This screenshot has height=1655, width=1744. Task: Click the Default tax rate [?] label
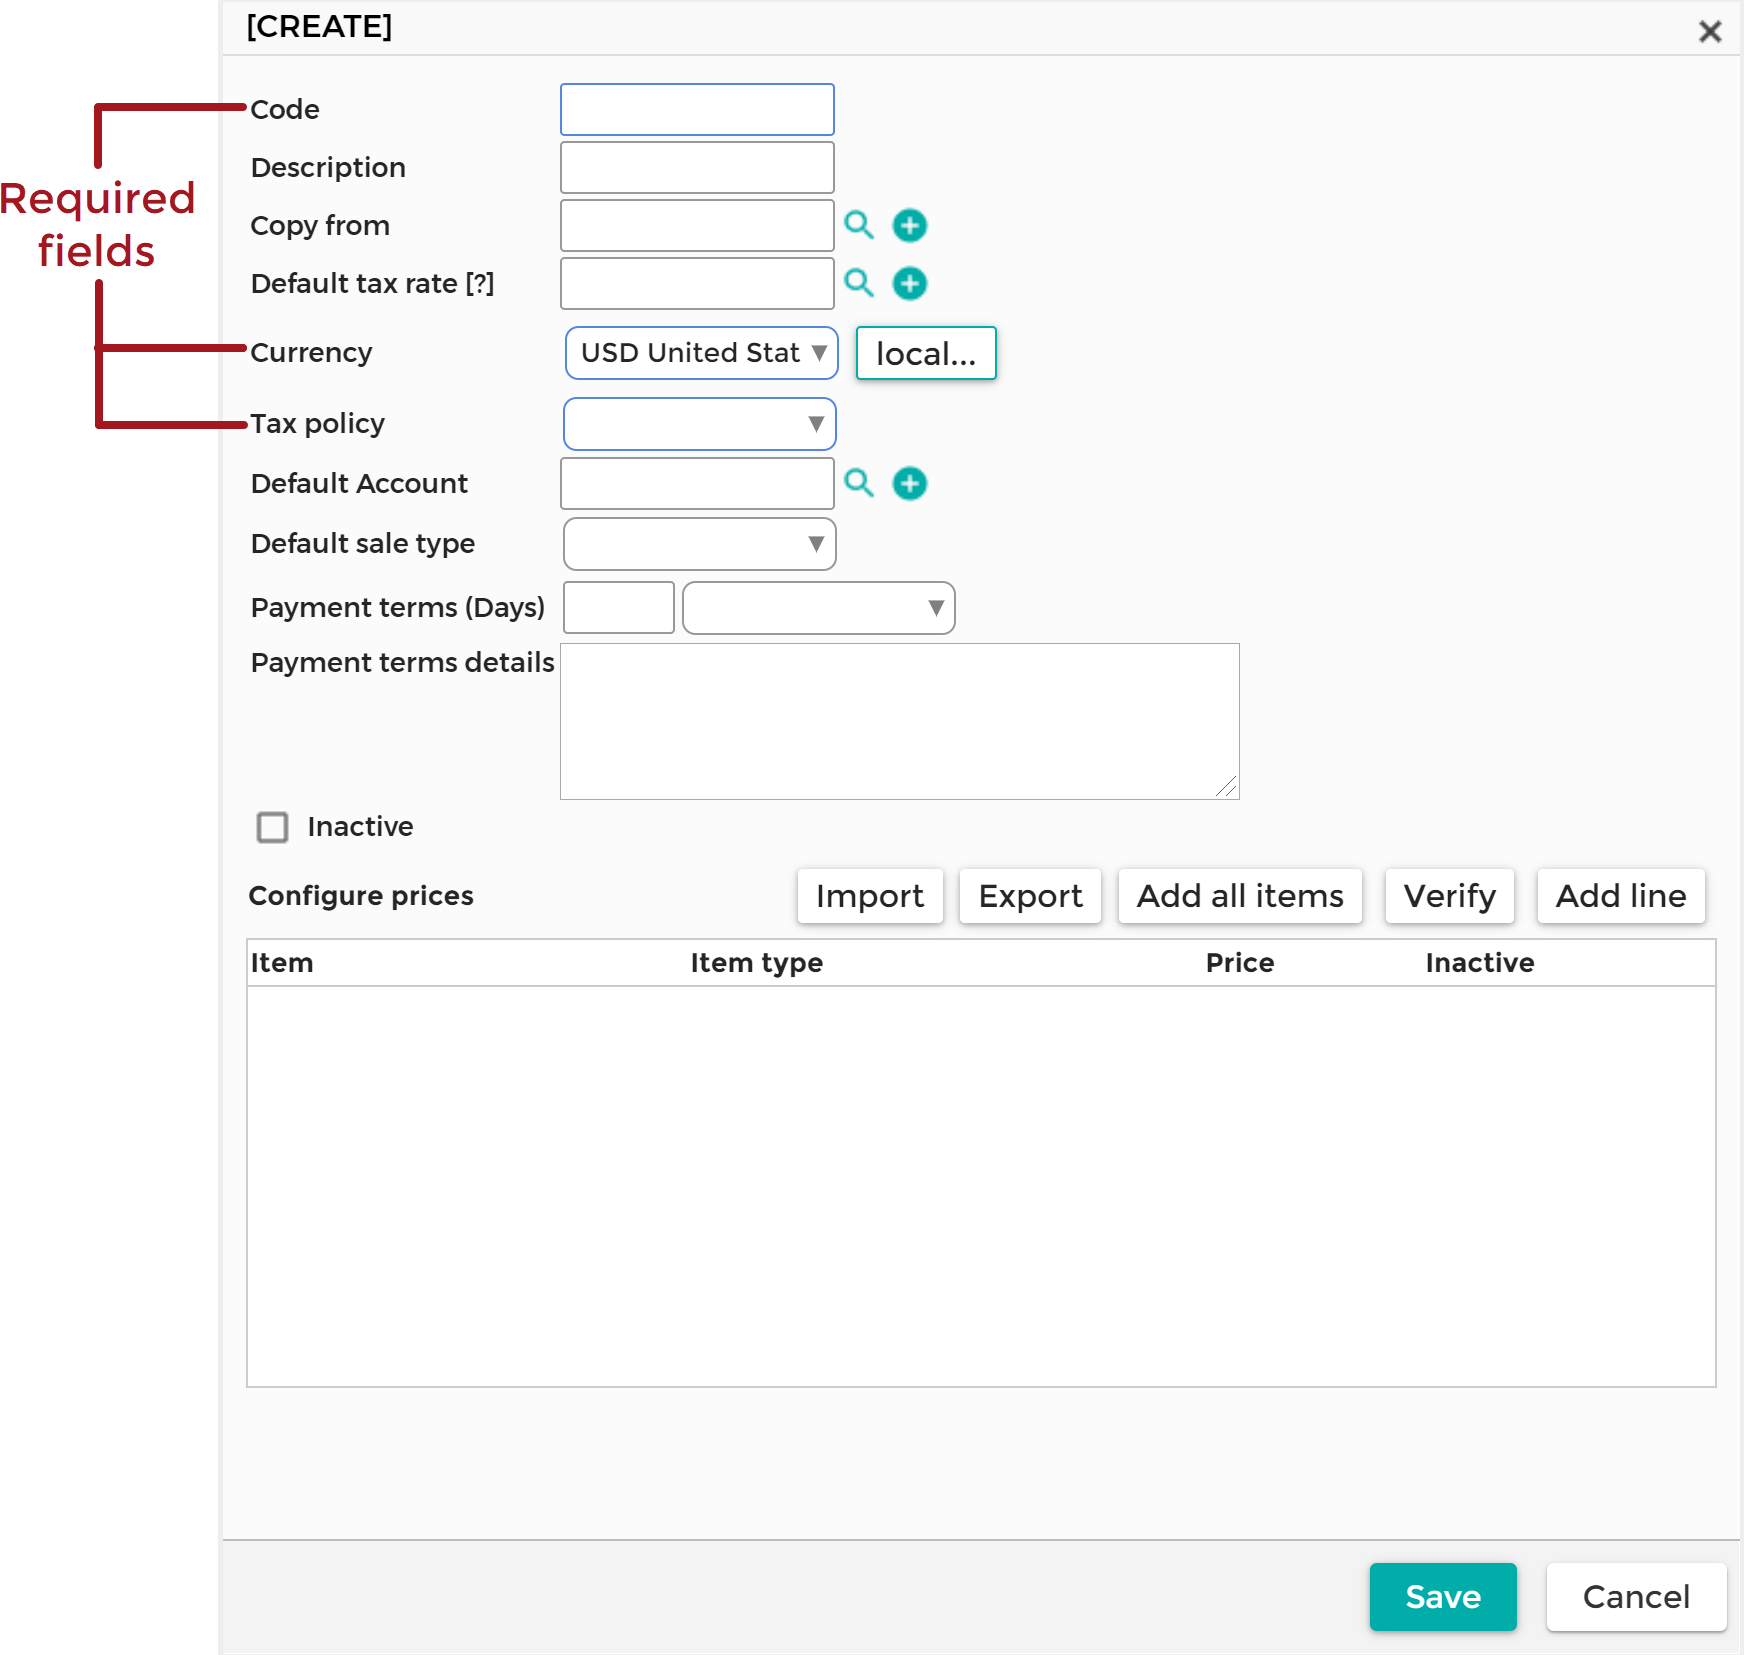click(x=373, y=283)
